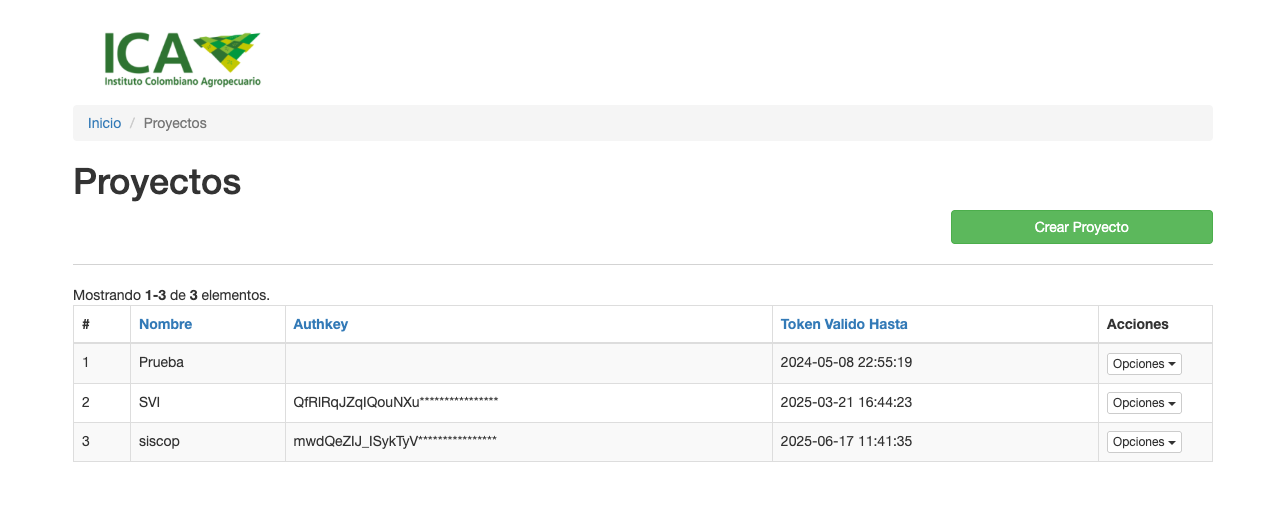This screenshot has width=1275, height=512.
Task: Click the Prueba project name cell
Action: pyautogui.click(x=161, y=363)
